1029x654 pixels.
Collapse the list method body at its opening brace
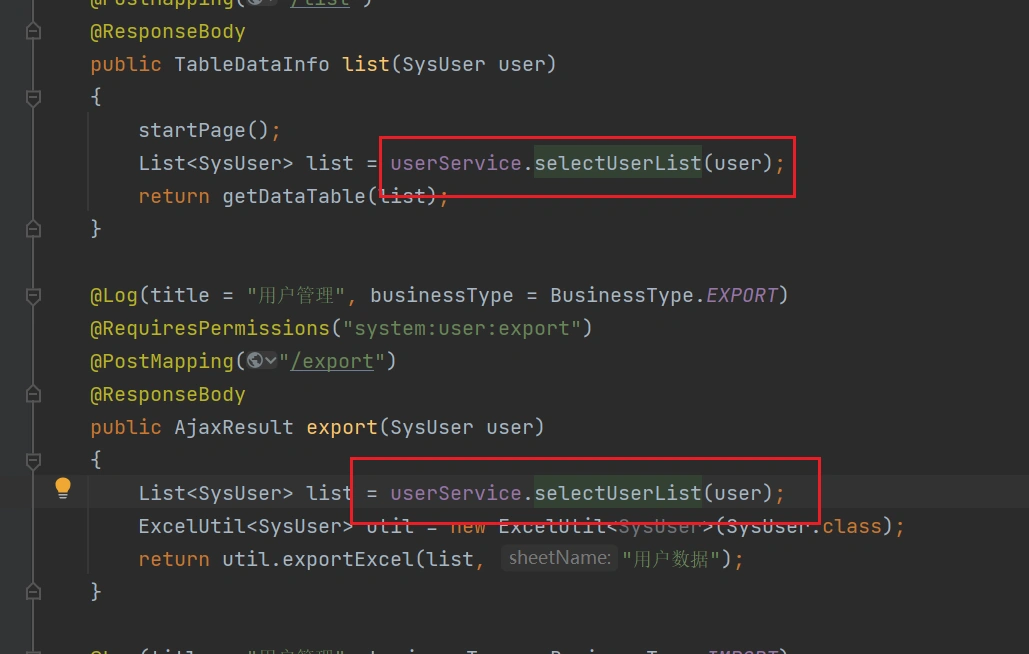(x=33, y=98)
